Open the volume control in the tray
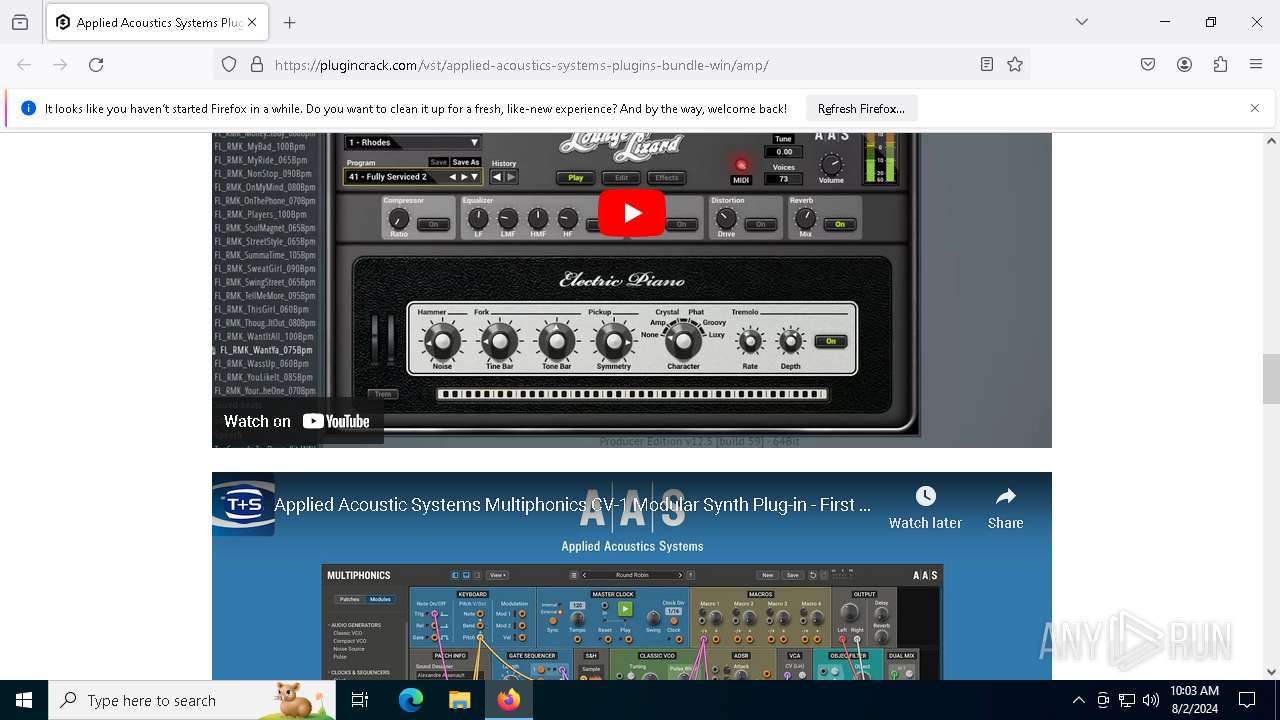The image size is (1280, 720). [x=1151, y=700]
